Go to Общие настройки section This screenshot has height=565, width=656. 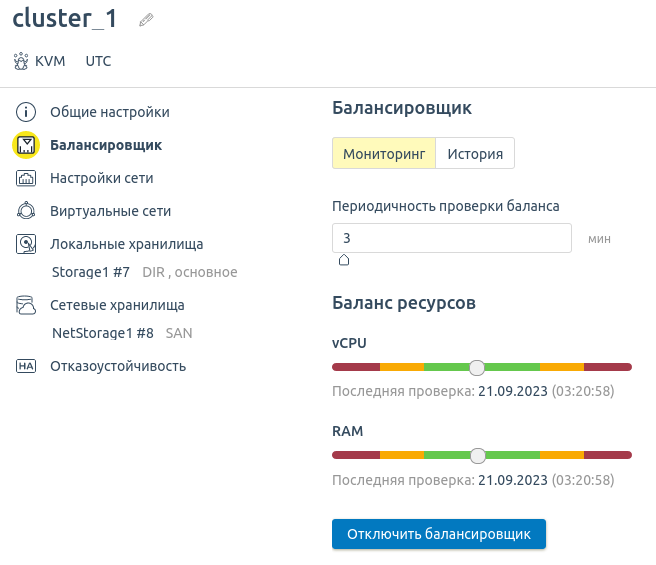click(x=110, y=112)
